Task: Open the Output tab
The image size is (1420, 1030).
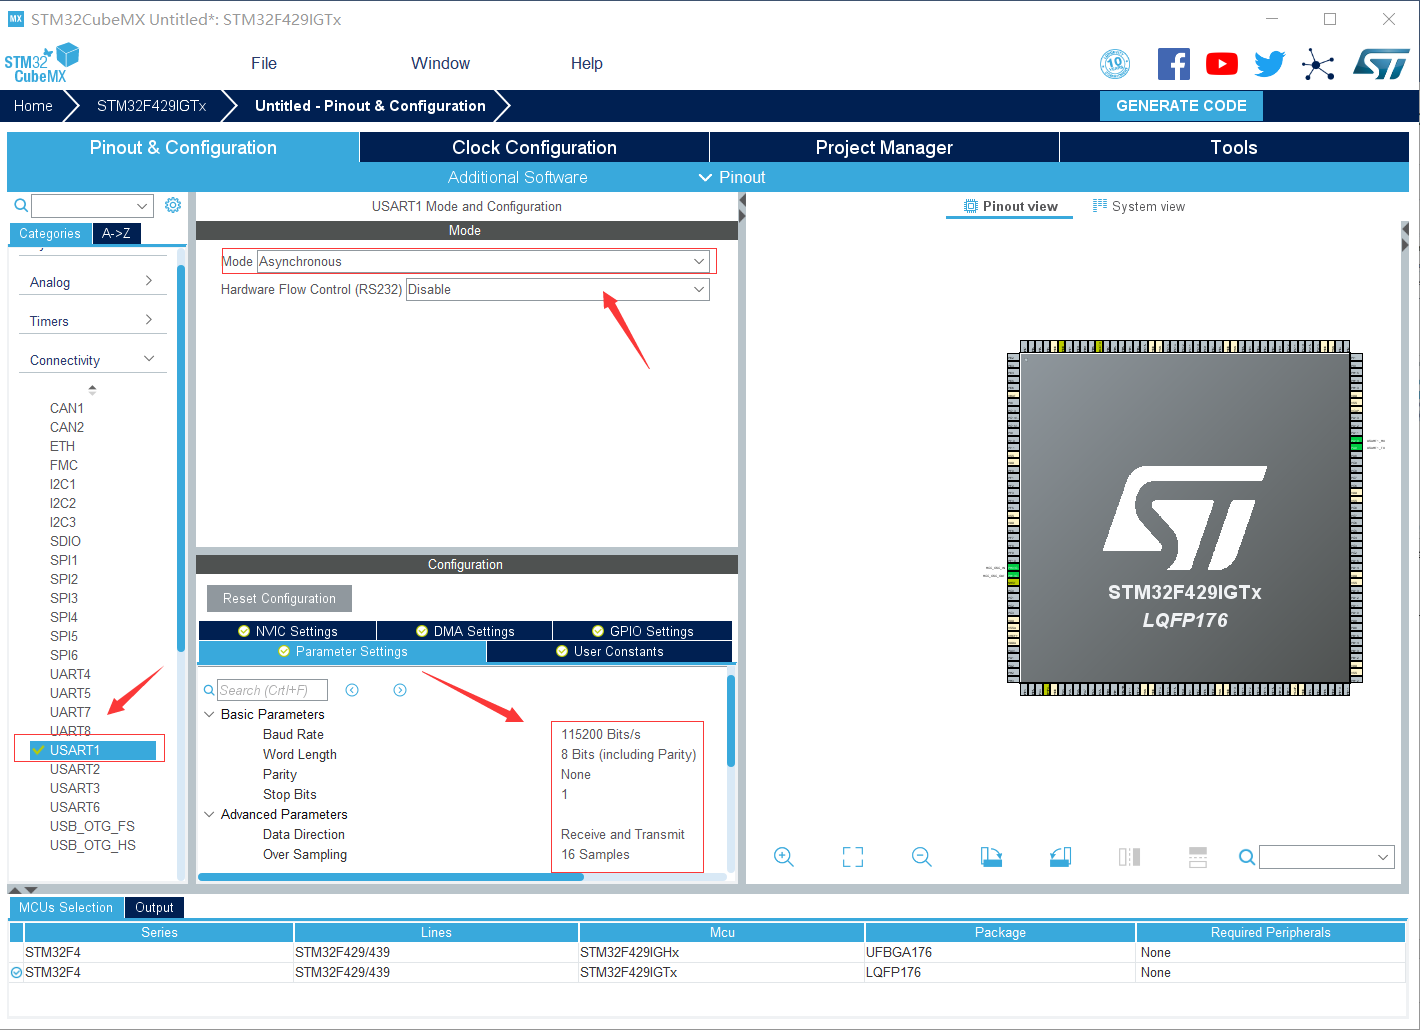Action: click(x=154, y=907)
